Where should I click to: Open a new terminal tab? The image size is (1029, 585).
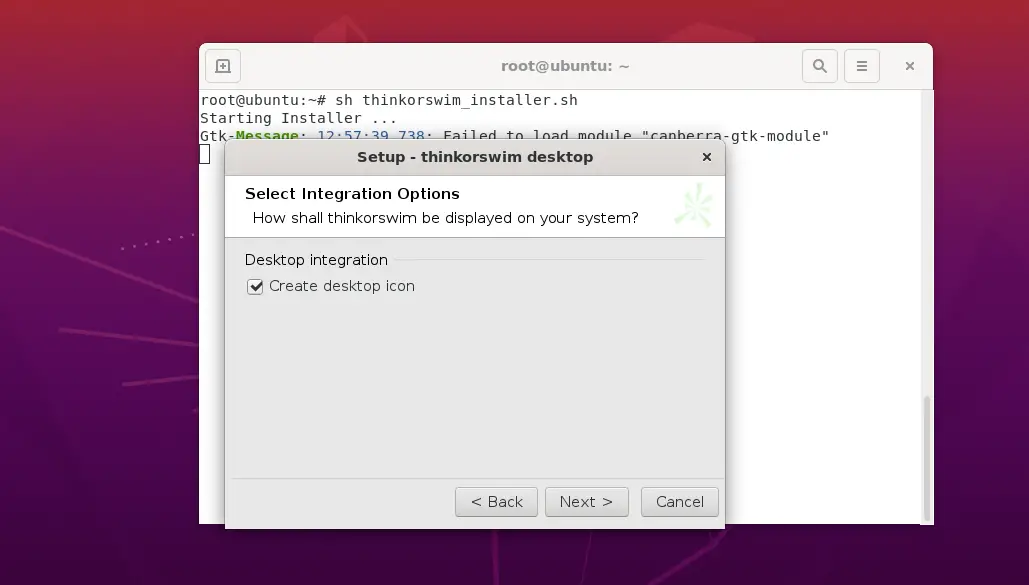coord(223,66)
